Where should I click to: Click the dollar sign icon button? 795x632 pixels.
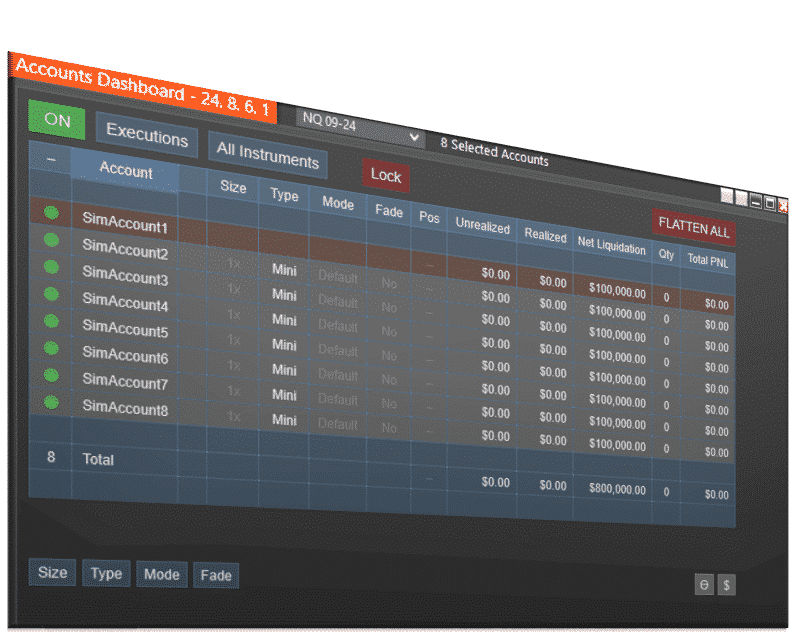727,585
